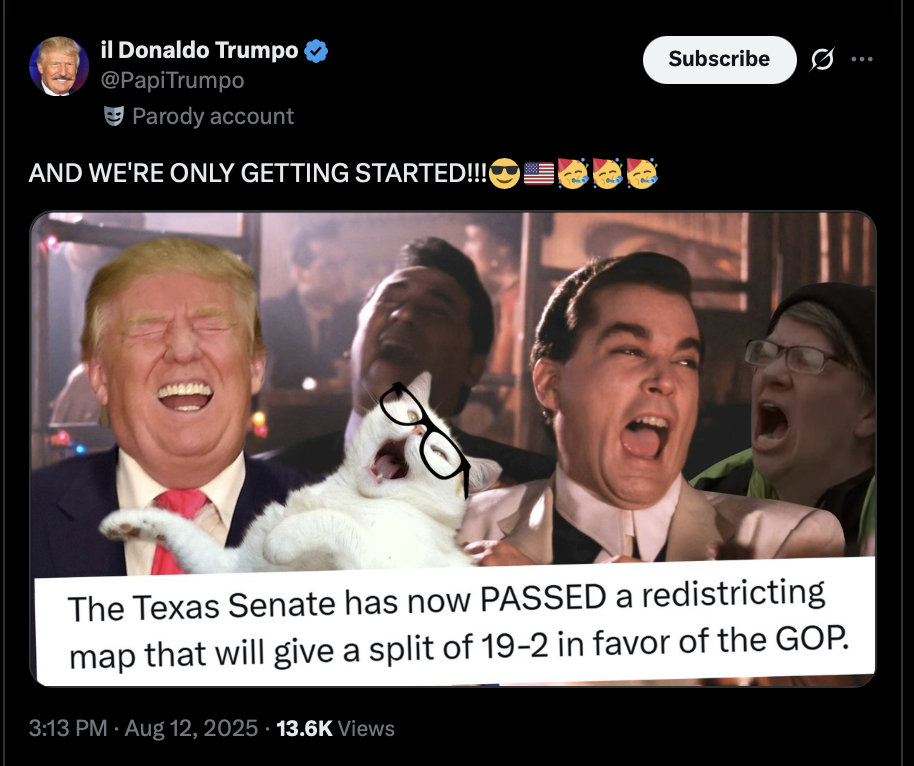Click the last party face emoji

coord(642,173)
